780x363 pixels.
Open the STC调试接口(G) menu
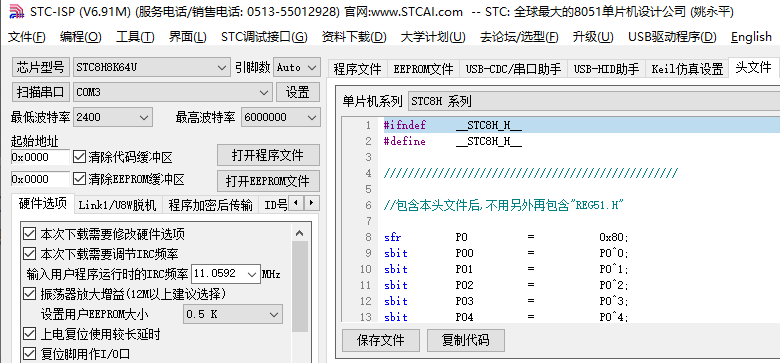(x=264, y=37)
